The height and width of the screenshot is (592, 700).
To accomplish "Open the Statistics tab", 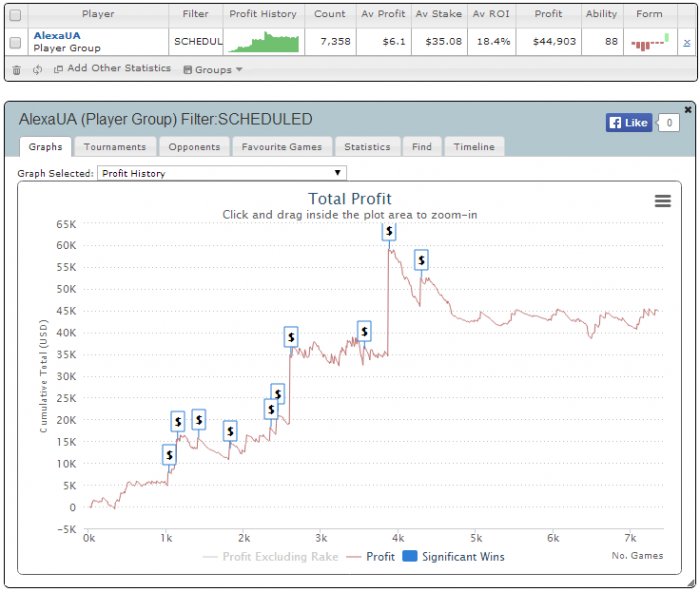I will point(367,147).
